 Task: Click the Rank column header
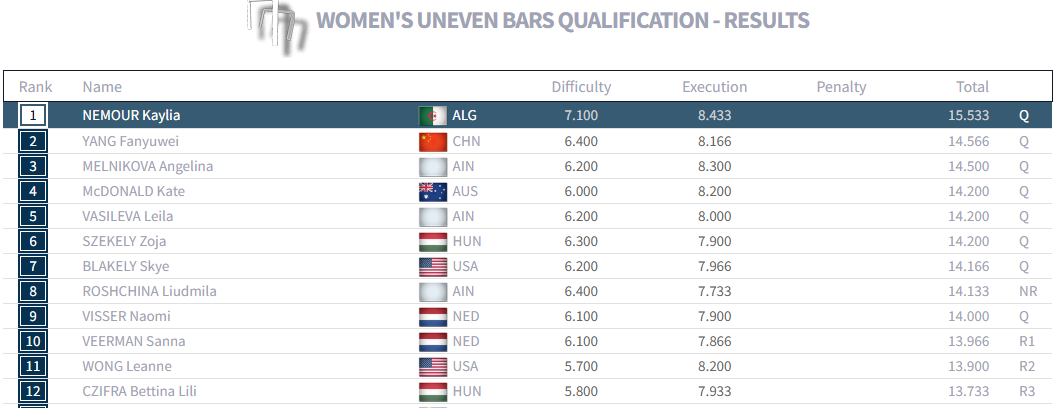coord(36,87)
